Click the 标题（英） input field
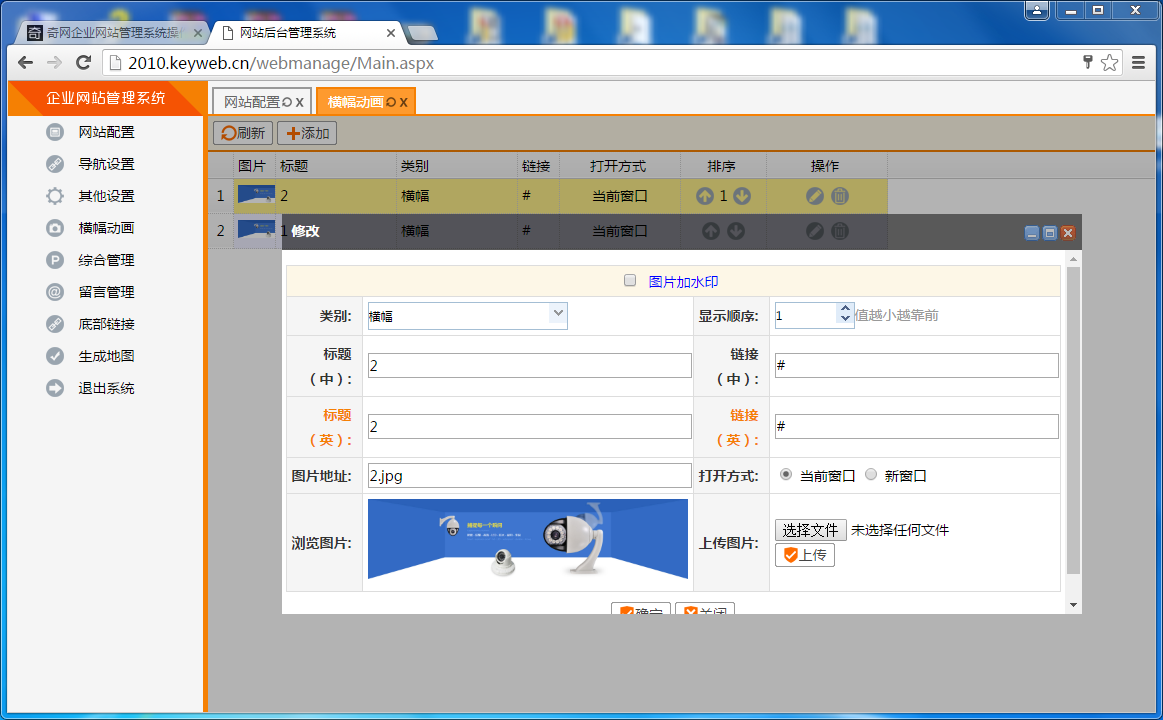 click(530, 426)
